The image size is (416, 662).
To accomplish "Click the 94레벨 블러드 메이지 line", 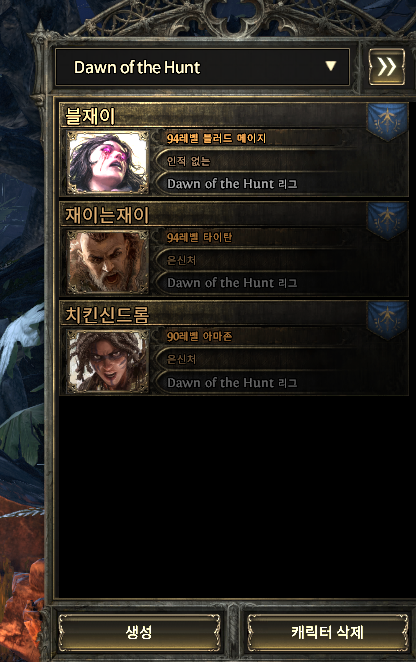I will [216, 138].
